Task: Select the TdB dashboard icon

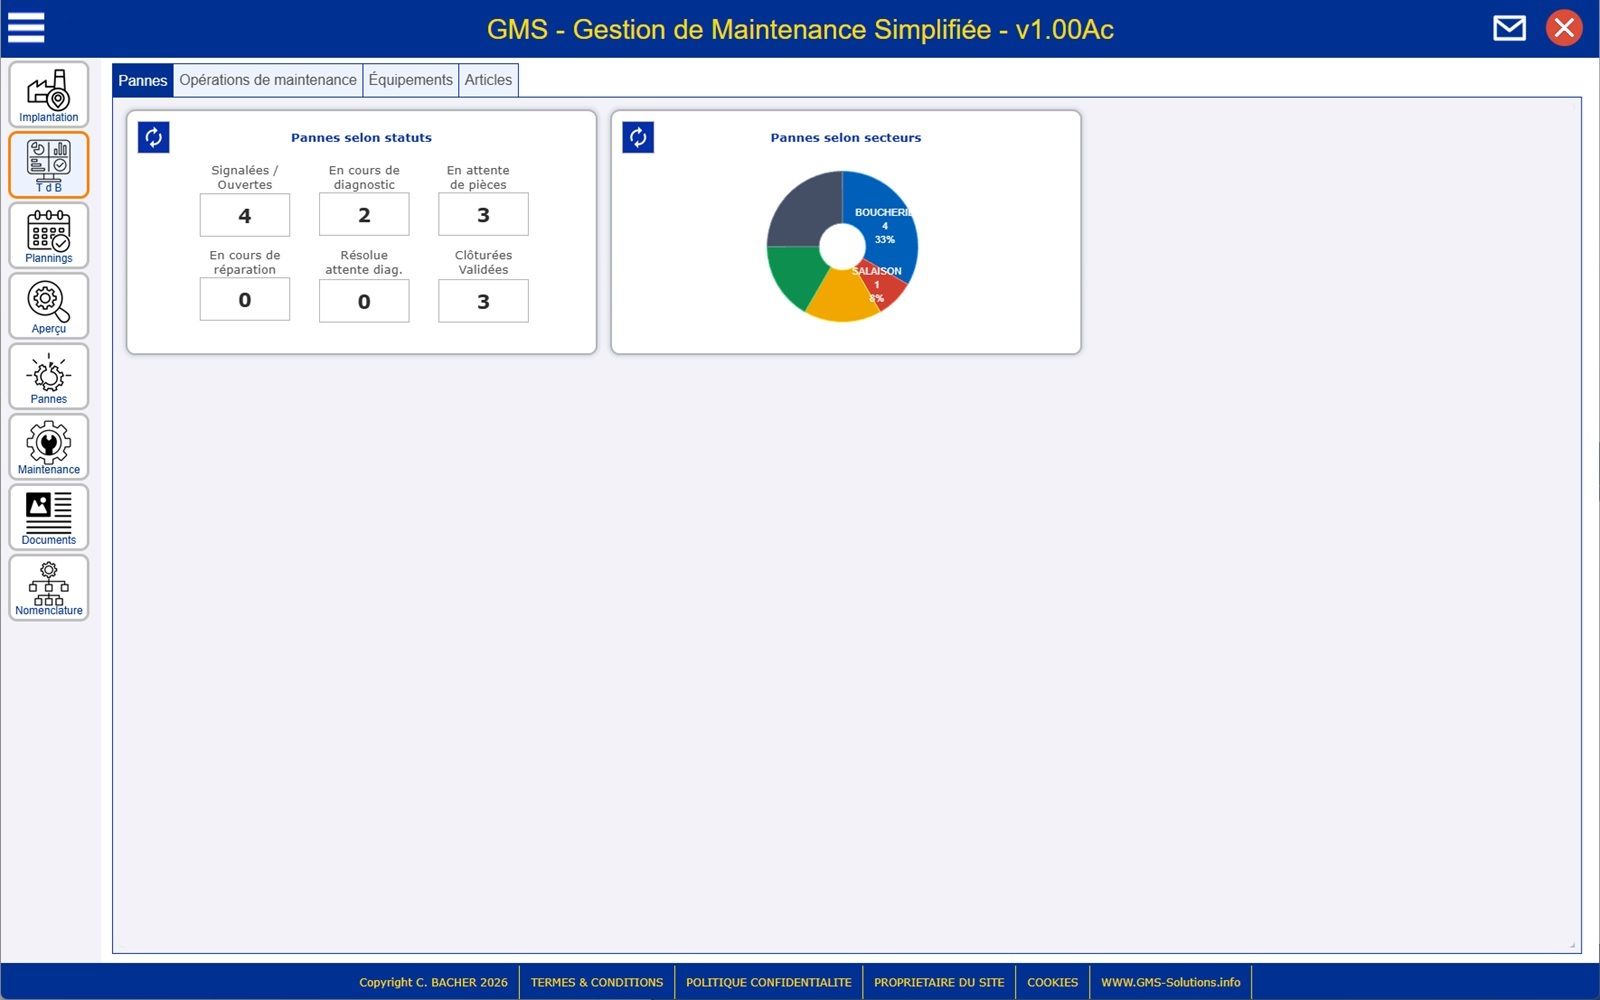Action: [x=49, y=165]
